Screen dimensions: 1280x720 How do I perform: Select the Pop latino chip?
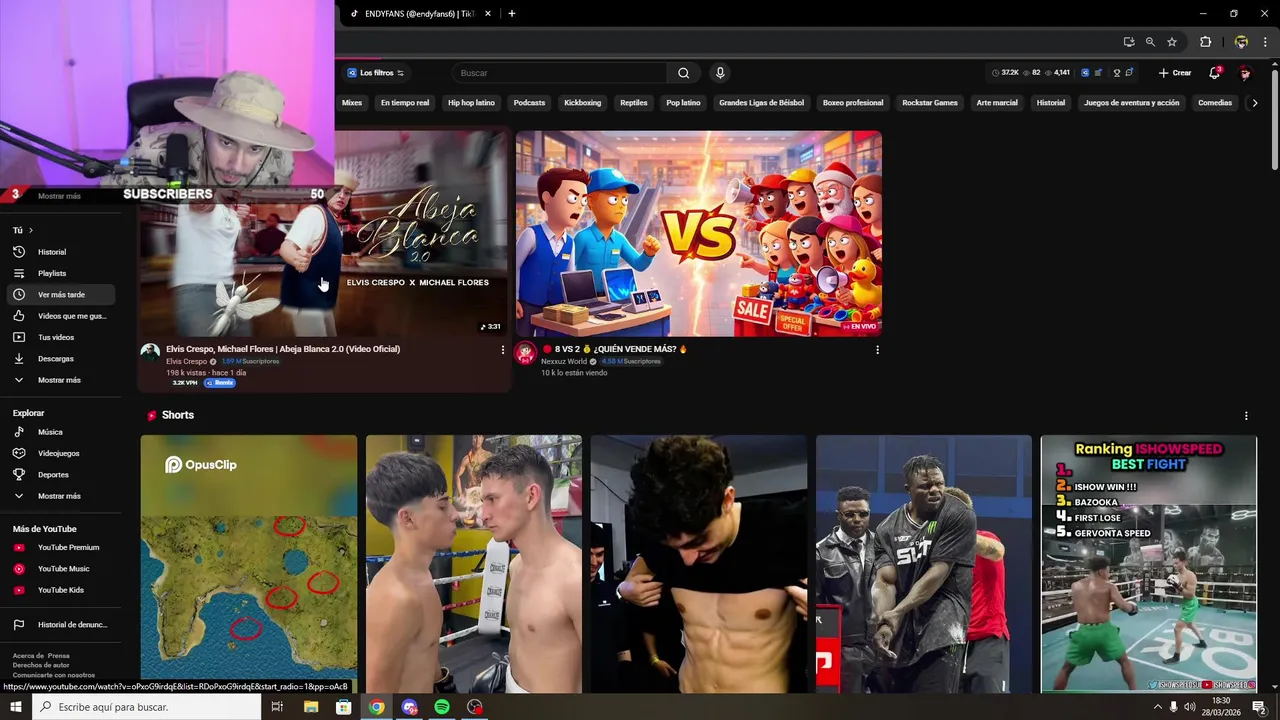click(683, 103)
